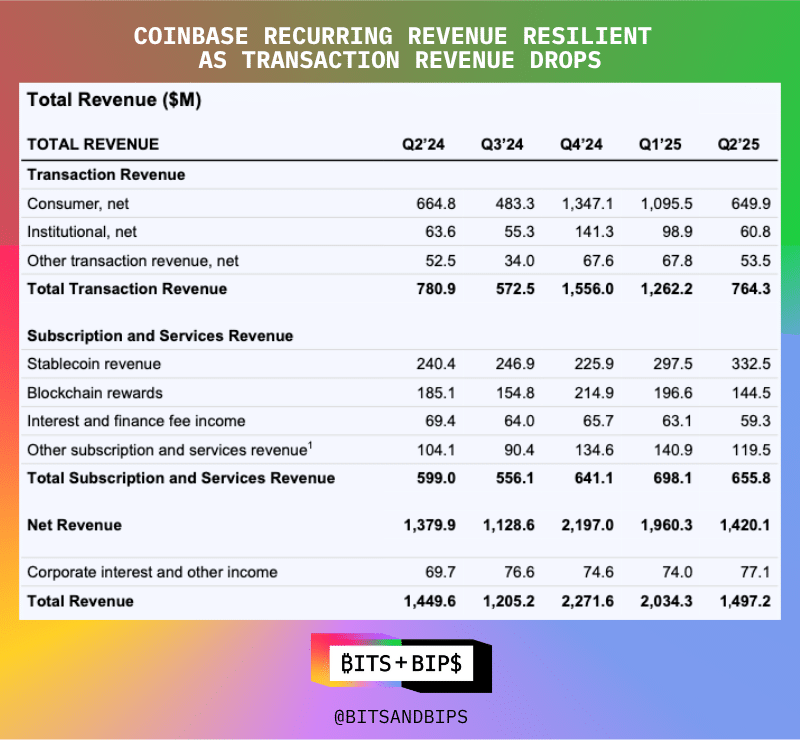Click net revenue value 2,197.0
Screen dimensions: 800x740
click(587, 525)
